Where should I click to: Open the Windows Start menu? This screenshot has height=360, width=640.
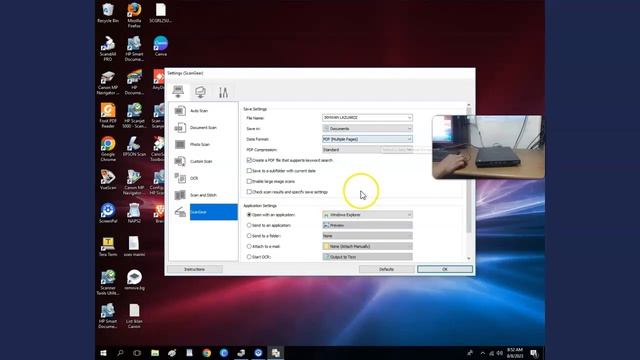point(103,353)
